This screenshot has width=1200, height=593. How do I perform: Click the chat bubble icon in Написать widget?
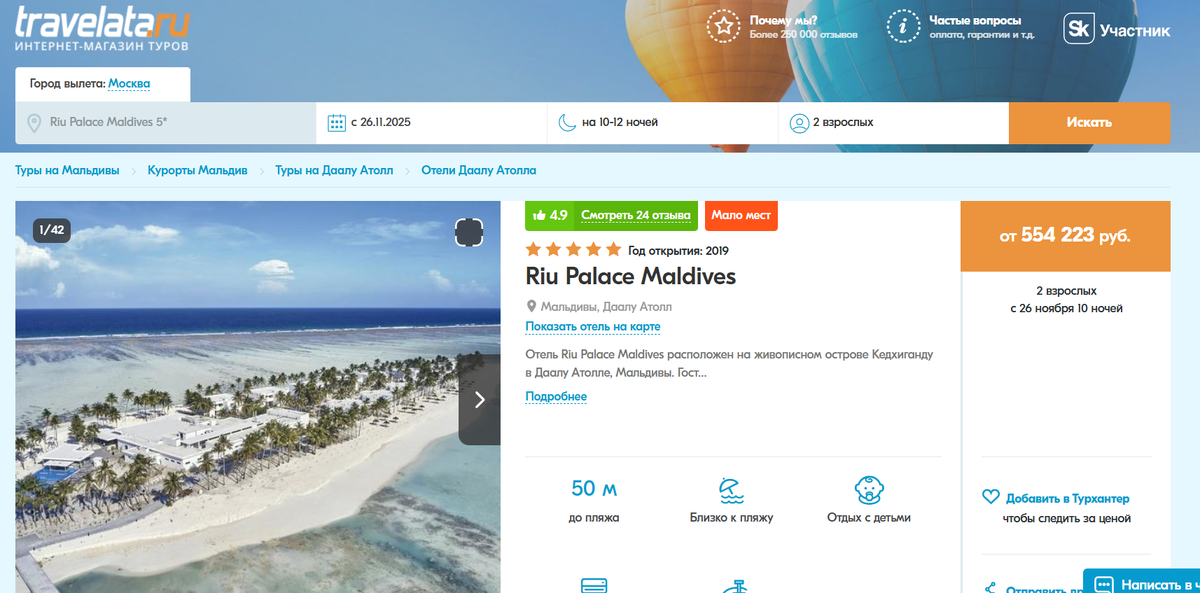(1104, 584)
